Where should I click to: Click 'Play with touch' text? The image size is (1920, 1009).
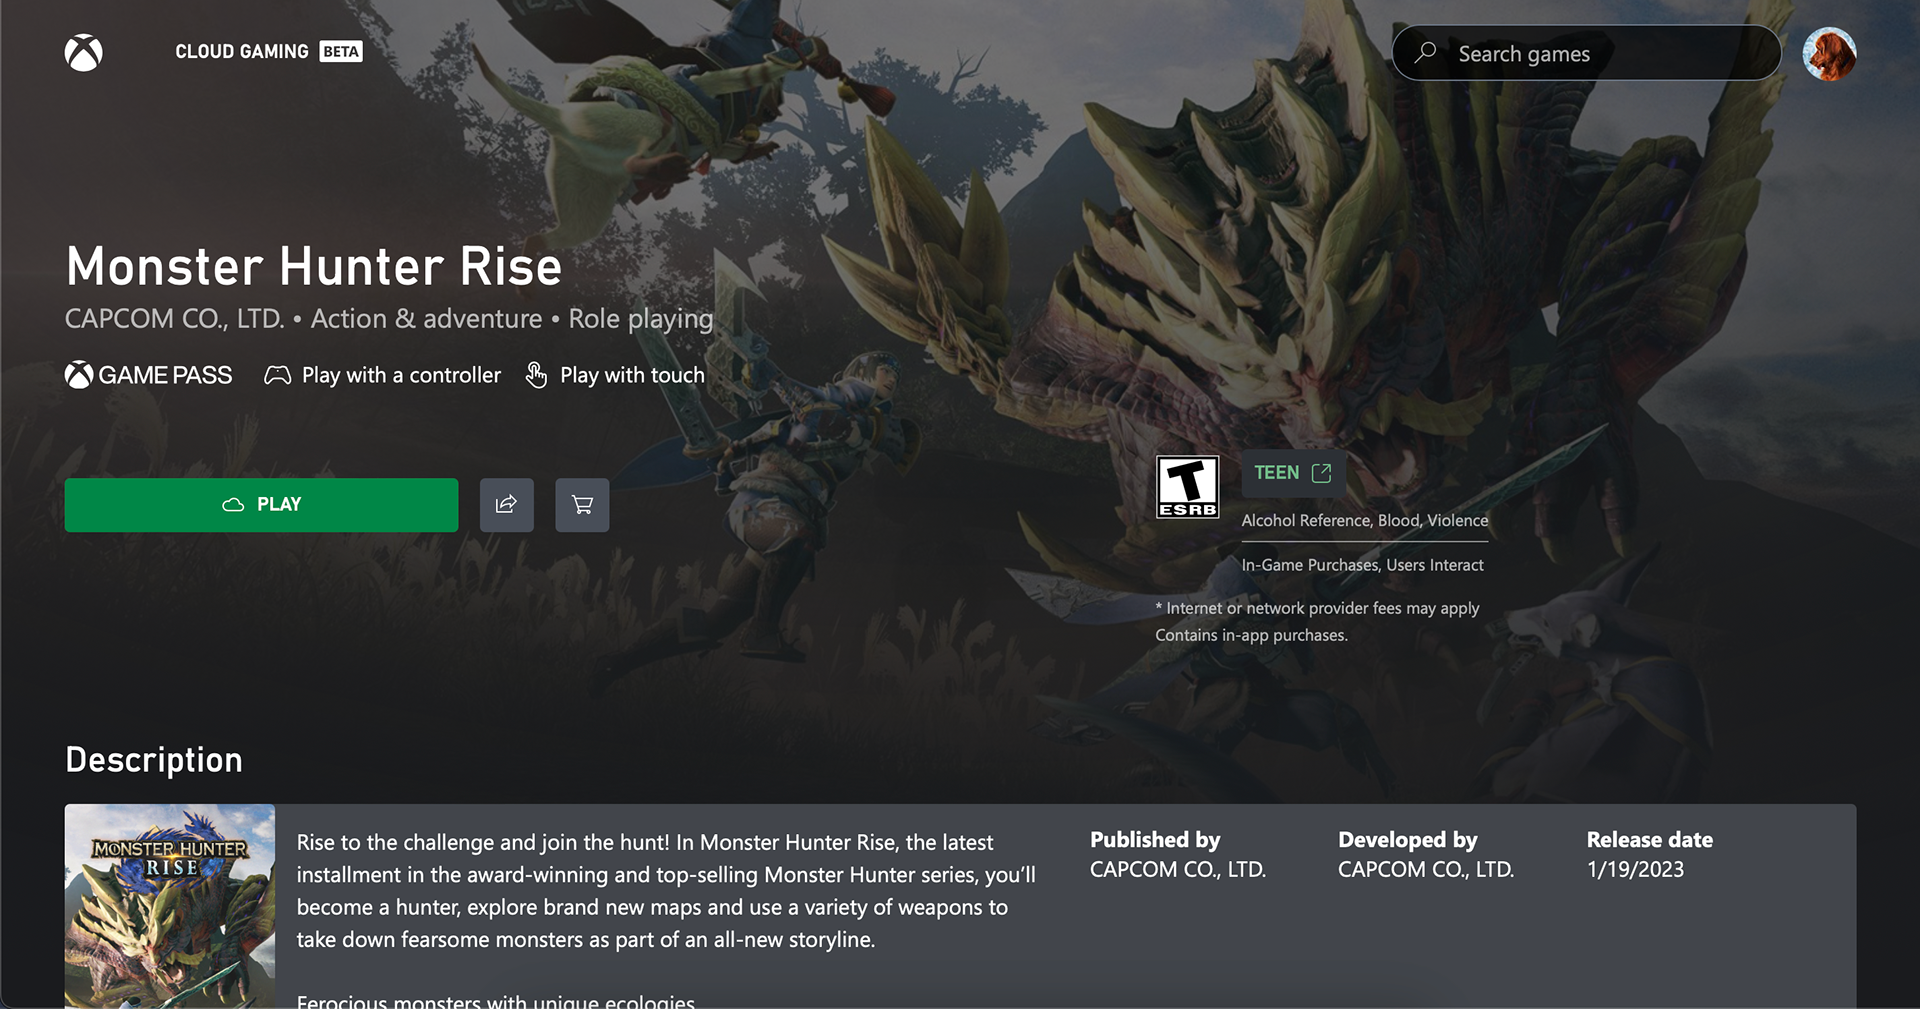632,375
